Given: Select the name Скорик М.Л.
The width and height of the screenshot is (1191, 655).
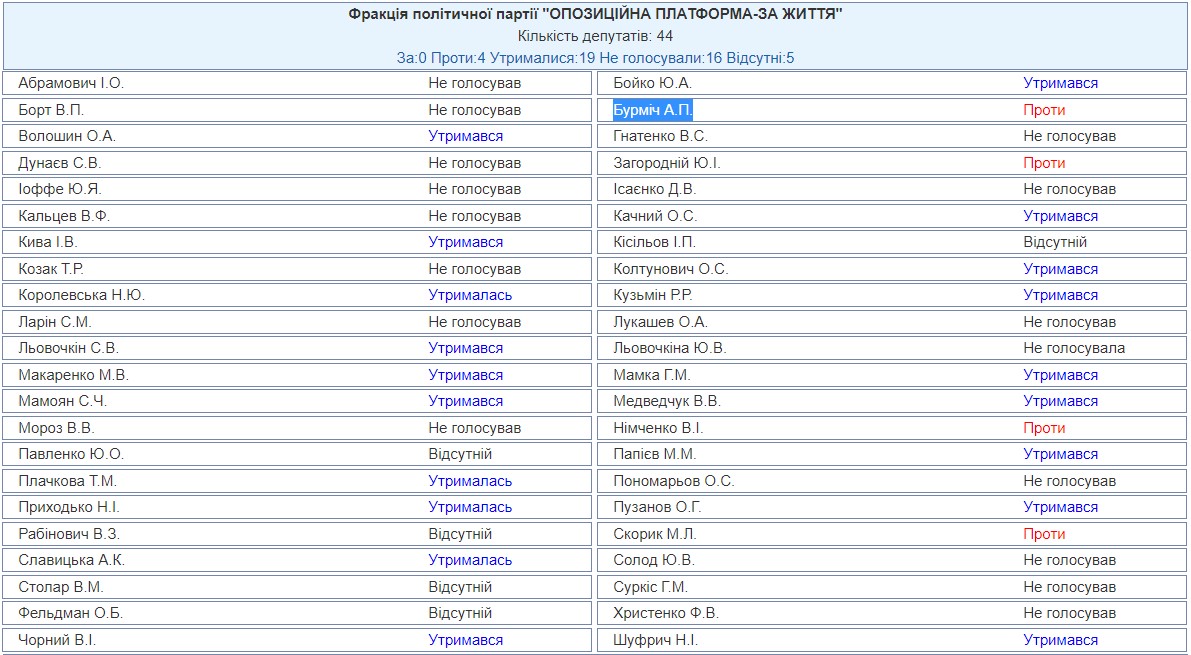Looking at the screenshot, I should click(655, 534).
